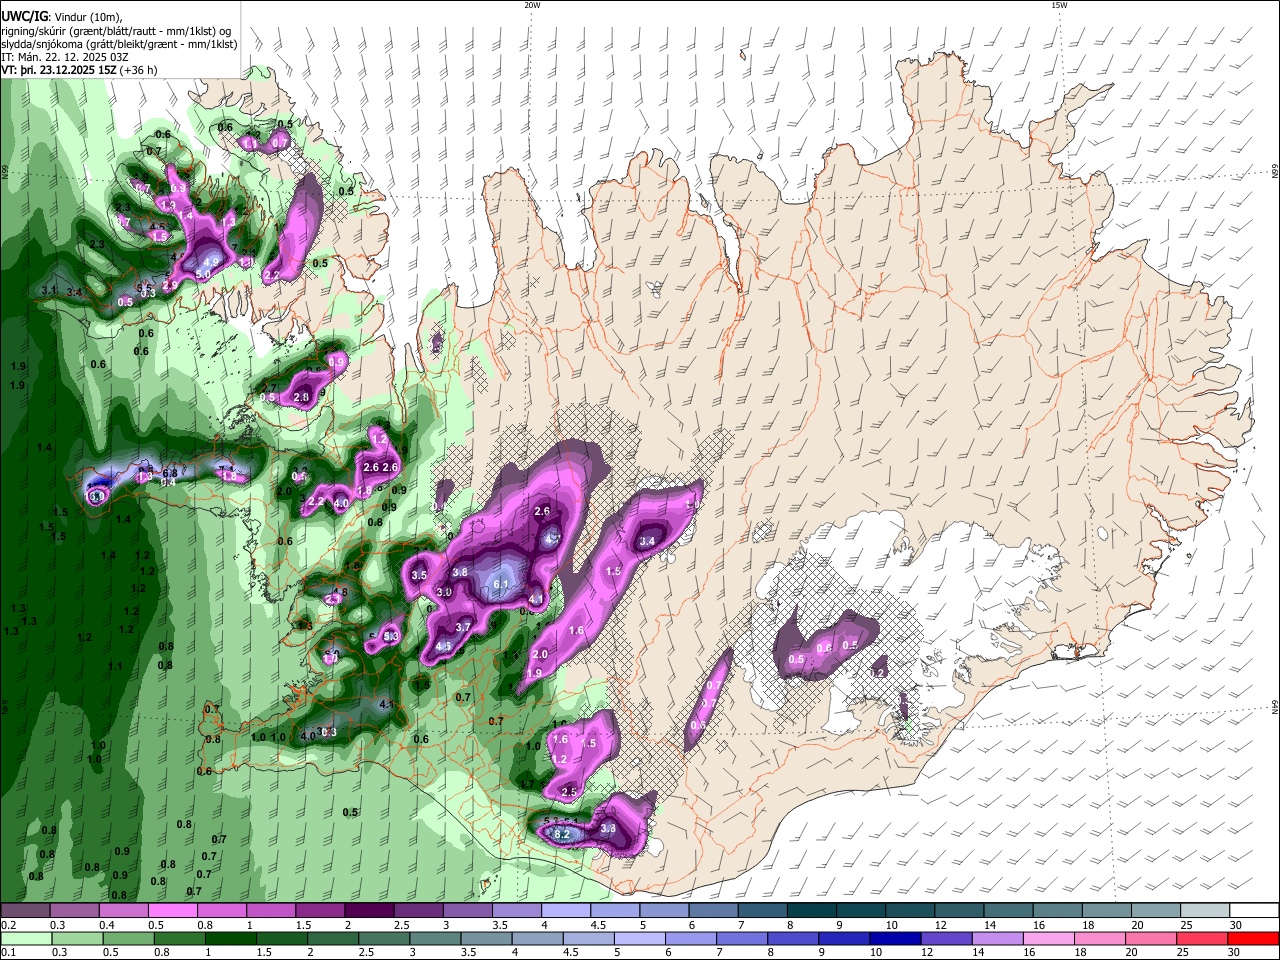Click the pale lavender snow swatch labeled 4
Screen dimensions: 1280x960
pyautogui.click(x=564, y=911)
